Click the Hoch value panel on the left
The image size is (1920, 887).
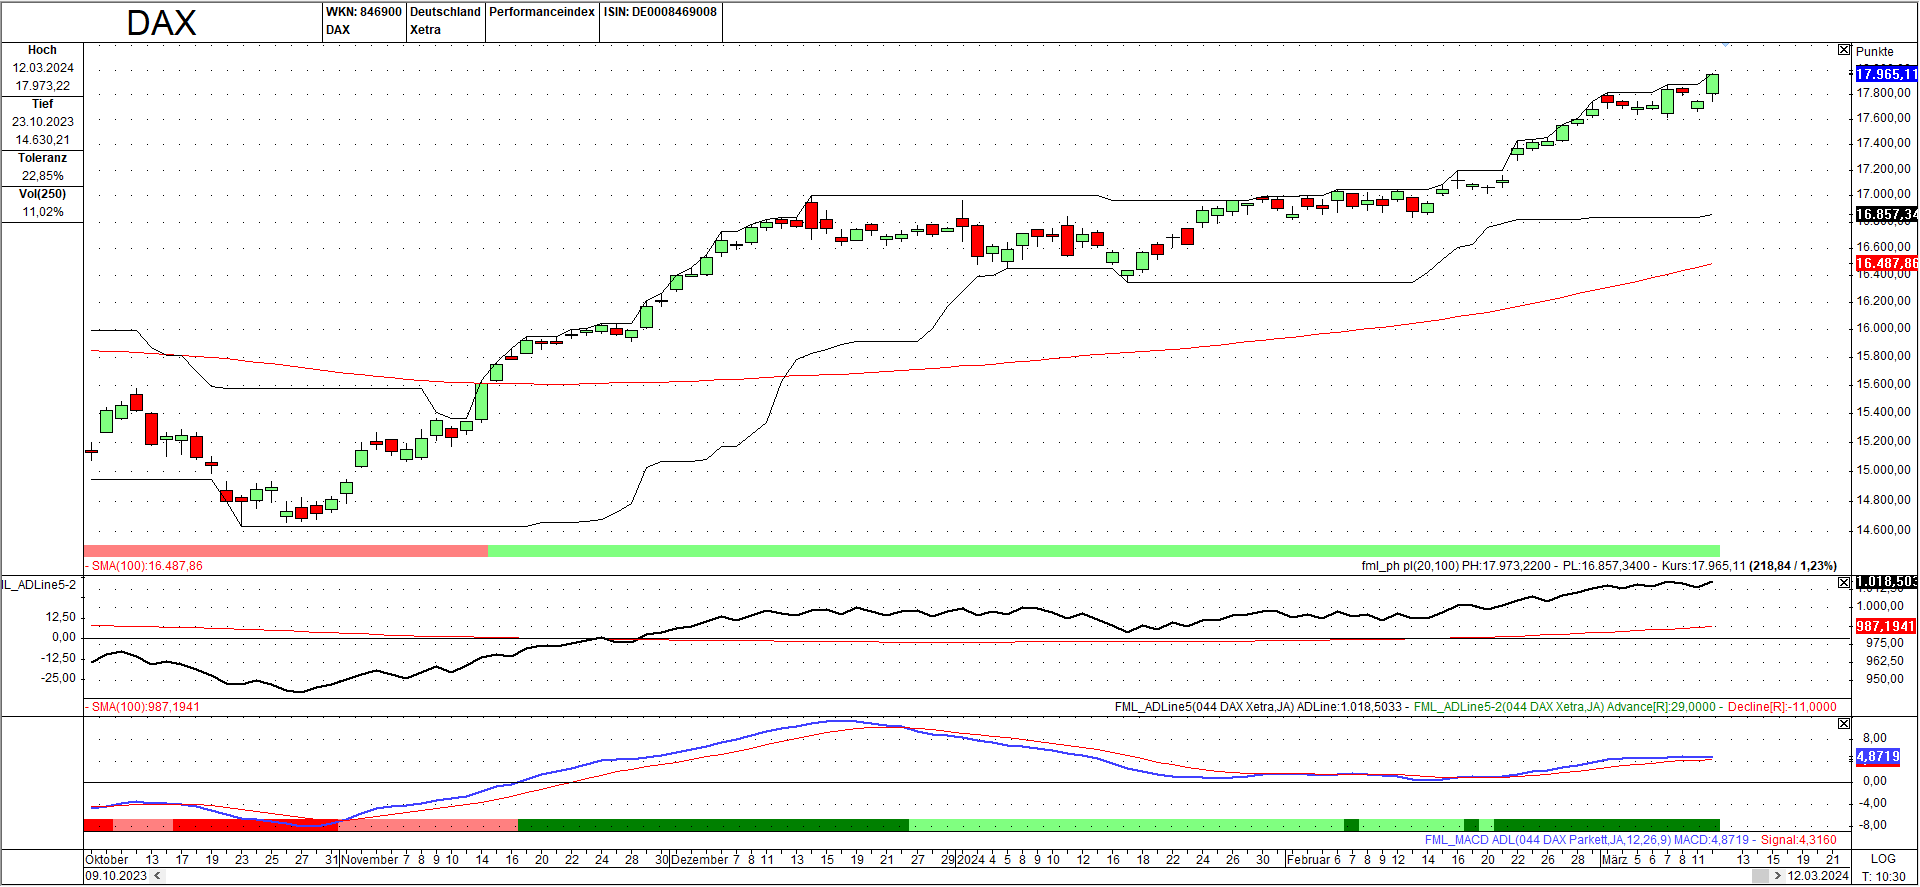(42, 68)
